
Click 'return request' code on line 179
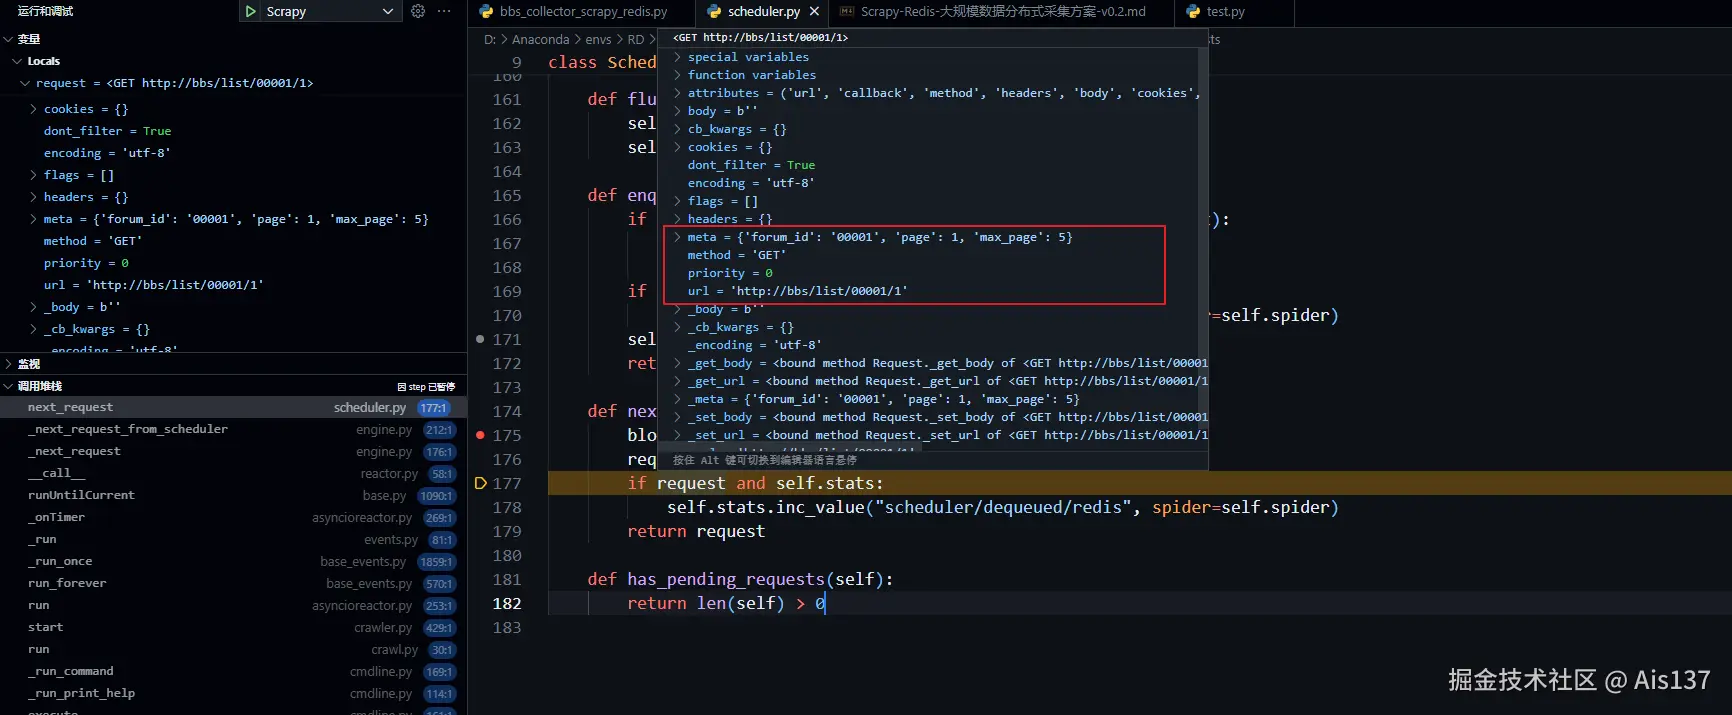point(696,531)
